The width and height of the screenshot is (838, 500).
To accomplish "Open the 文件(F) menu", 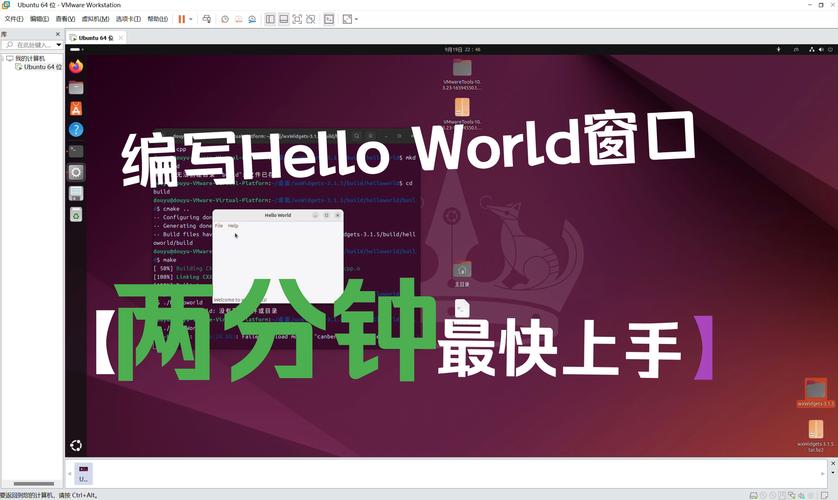I will point(14,19).
